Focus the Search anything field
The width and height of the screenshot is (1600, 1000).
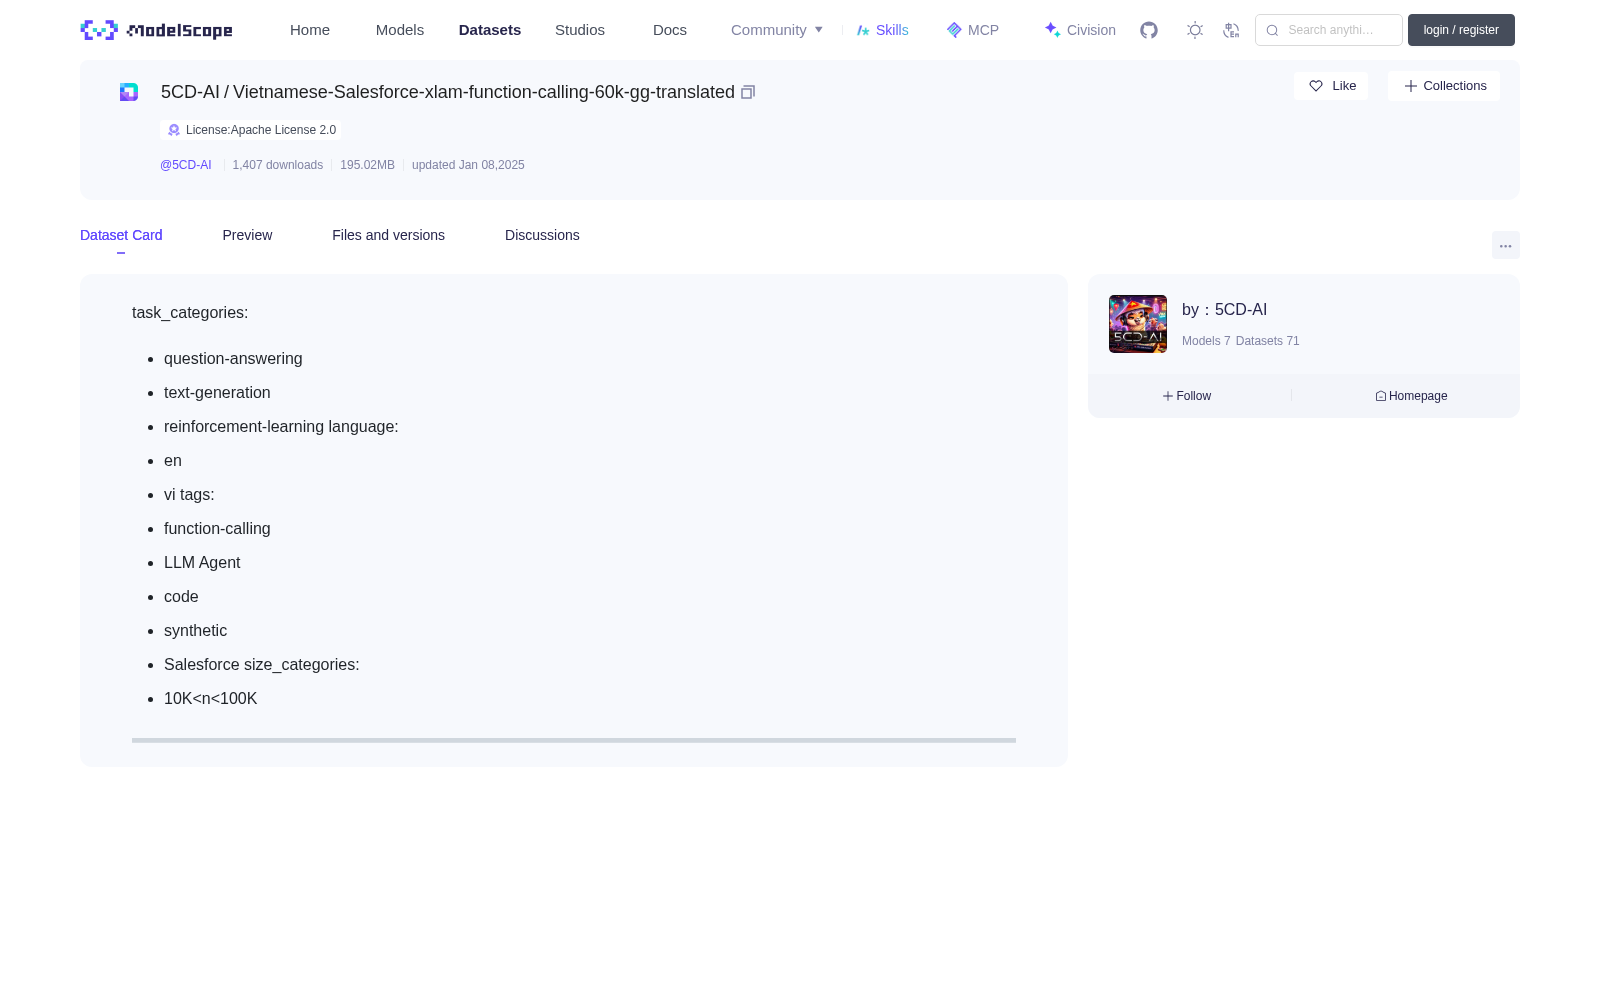pos(1329,30)
